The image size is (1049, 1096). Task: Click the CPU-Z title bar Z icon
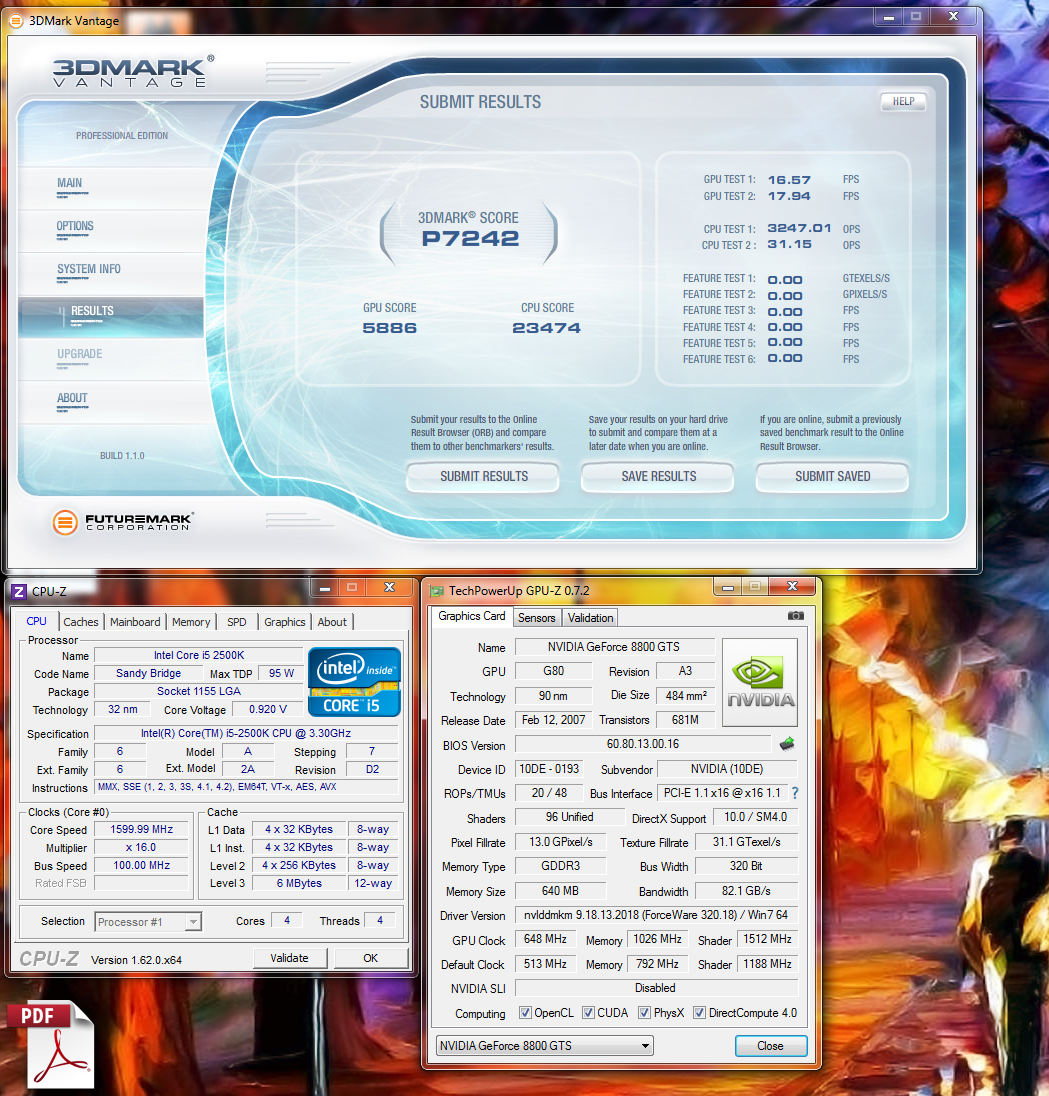pos(19,592)
